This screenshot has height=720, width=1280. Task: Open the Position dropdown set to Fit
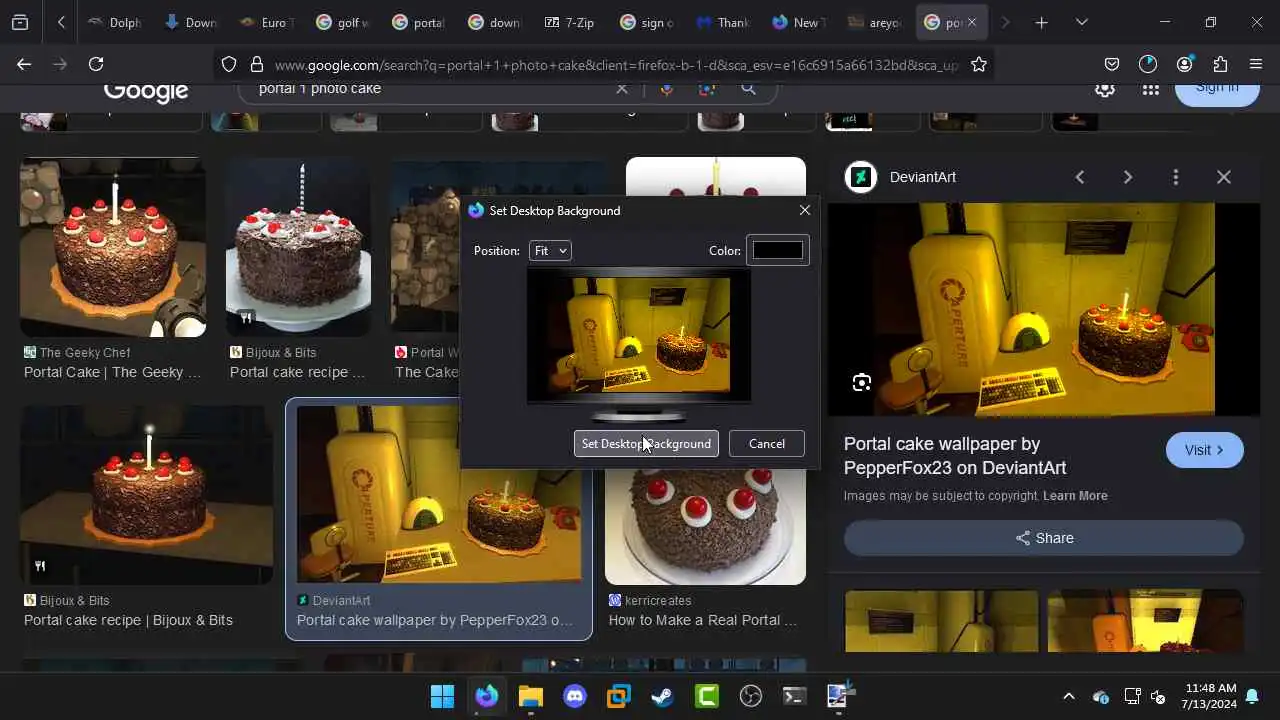click(x=550, y=250)
